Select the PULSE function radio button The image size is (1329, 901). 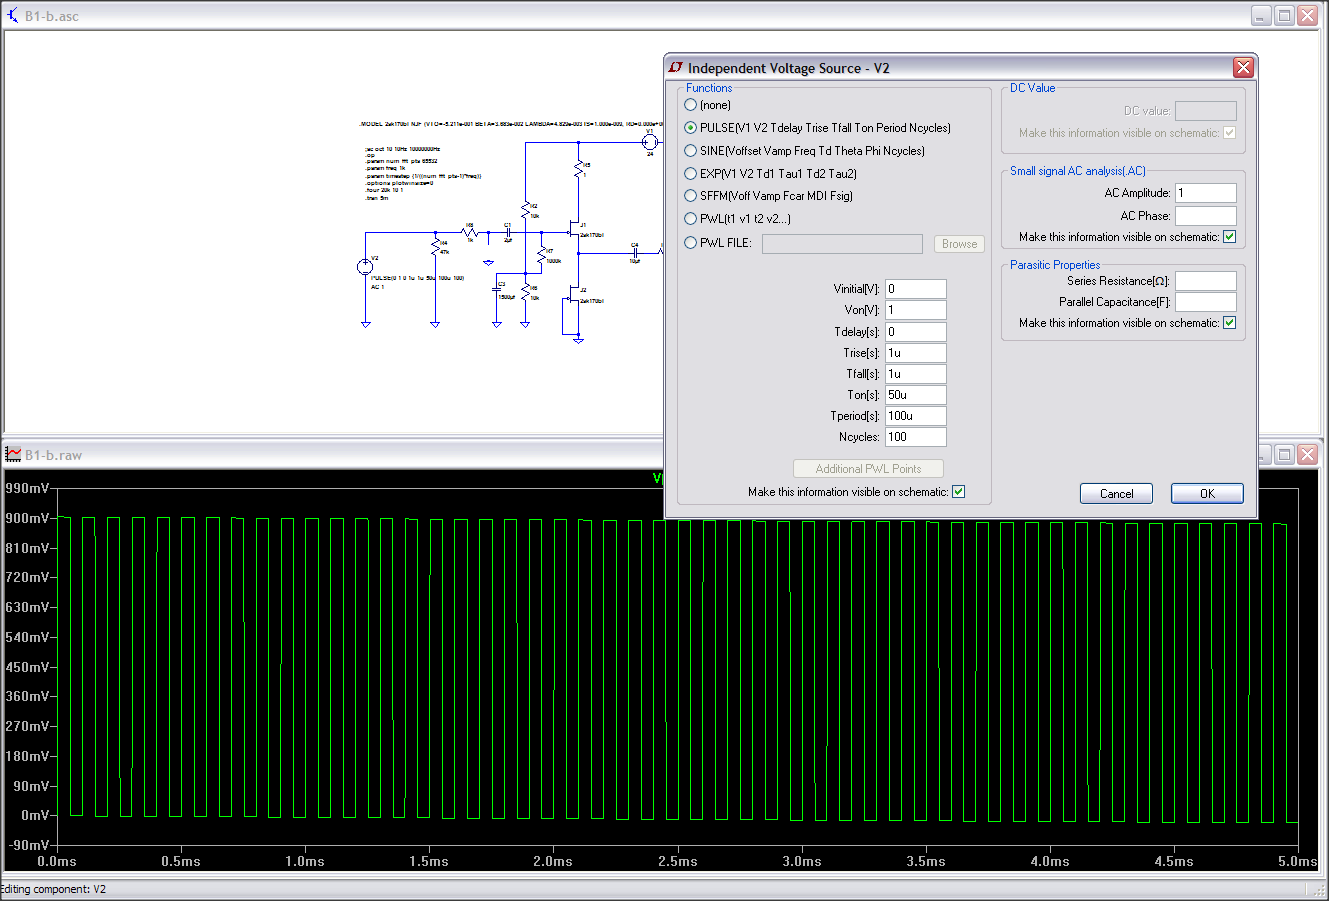tap(691, 128)
